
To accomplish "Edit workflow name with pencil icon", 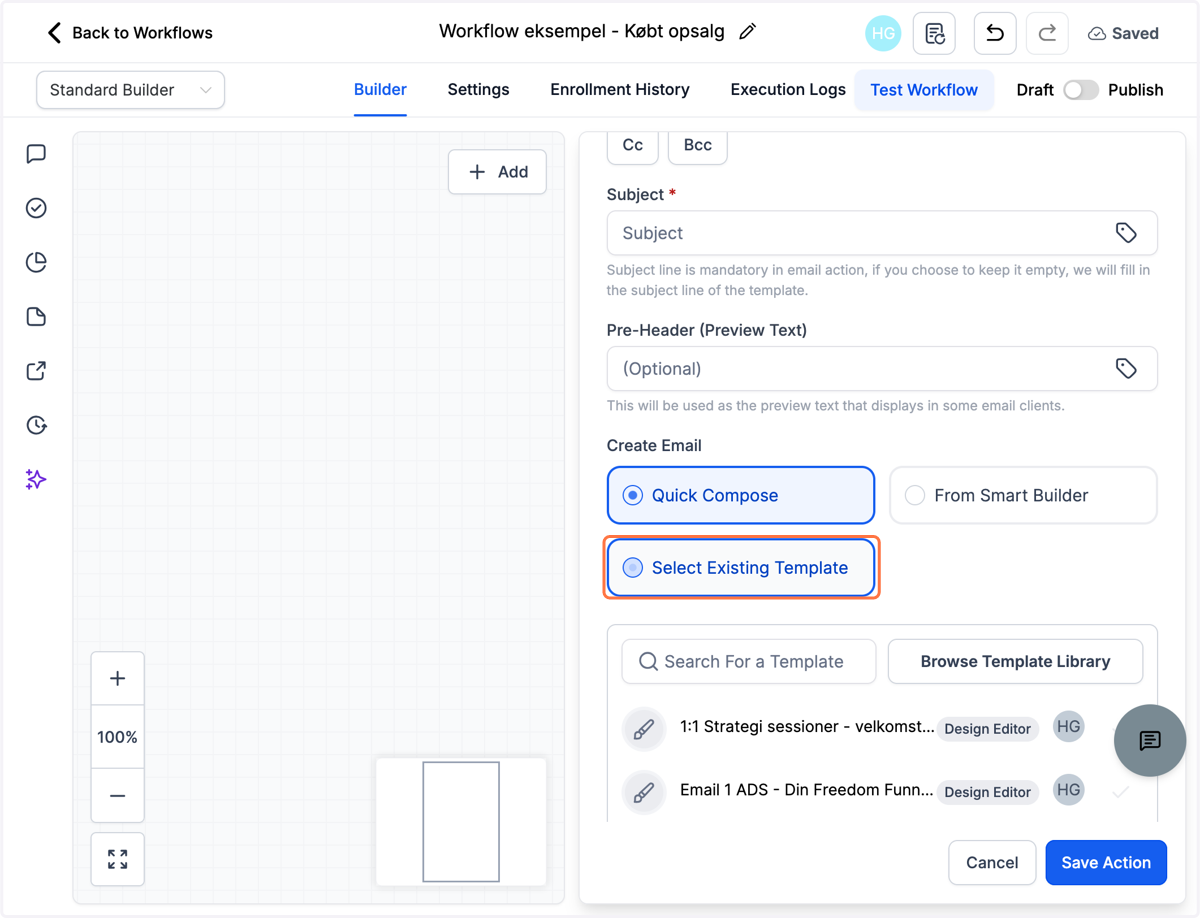I will (x=747, y=32).
